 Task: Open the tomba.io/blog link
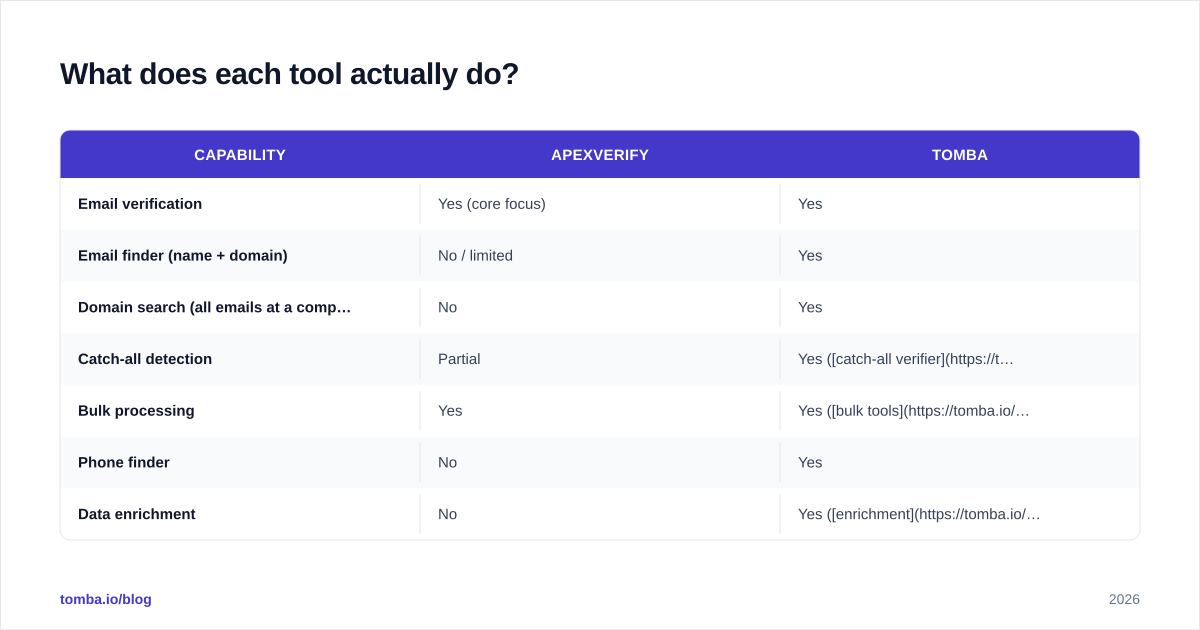click(106, 599)
